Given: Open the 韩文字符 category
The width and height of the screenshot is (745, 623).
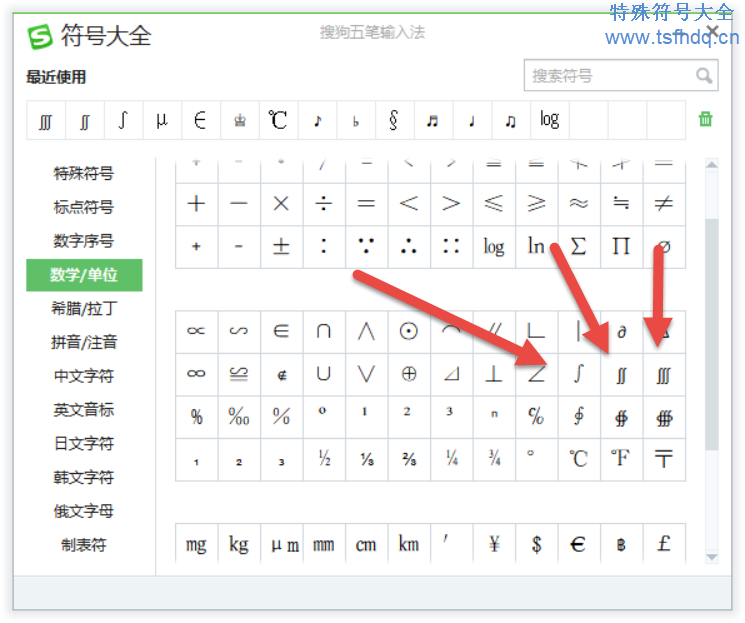Looking at the screenshot, I should pyautogui.click(x=84, y=477).
